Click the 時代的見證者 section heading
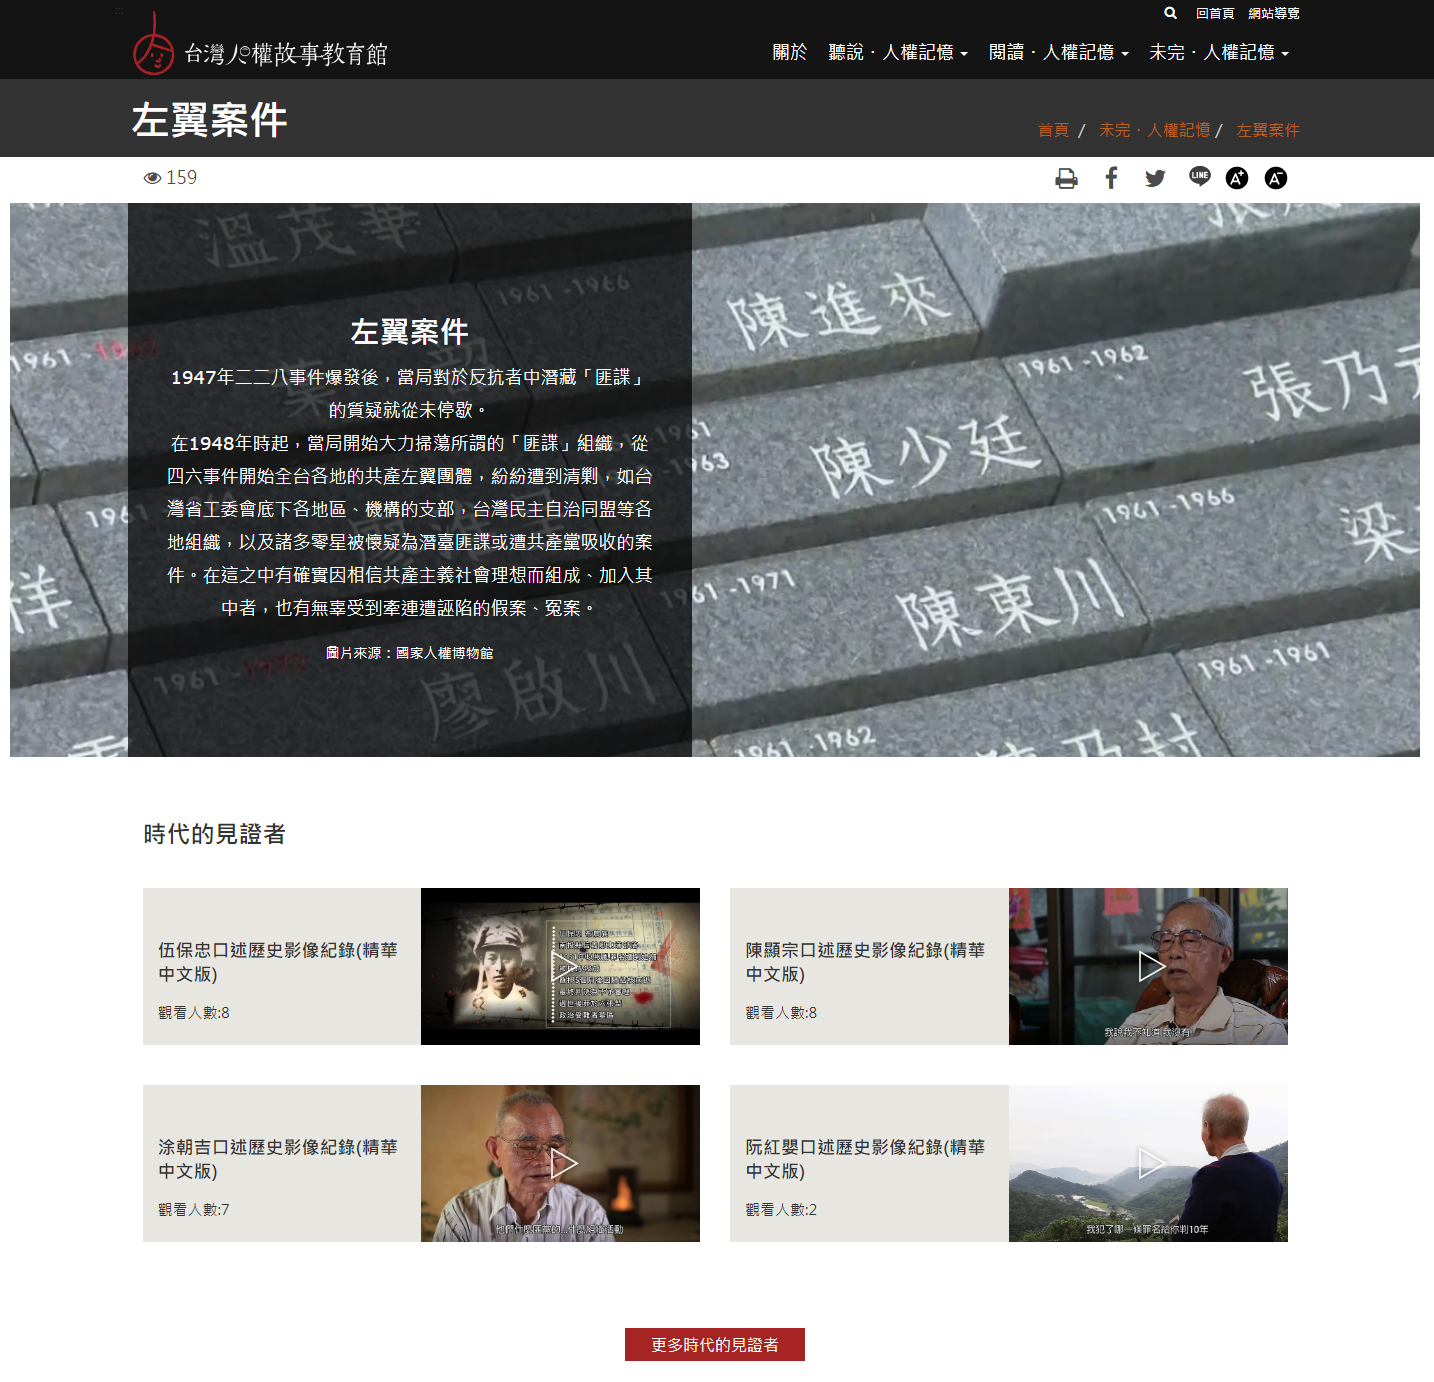 (215, 834)
